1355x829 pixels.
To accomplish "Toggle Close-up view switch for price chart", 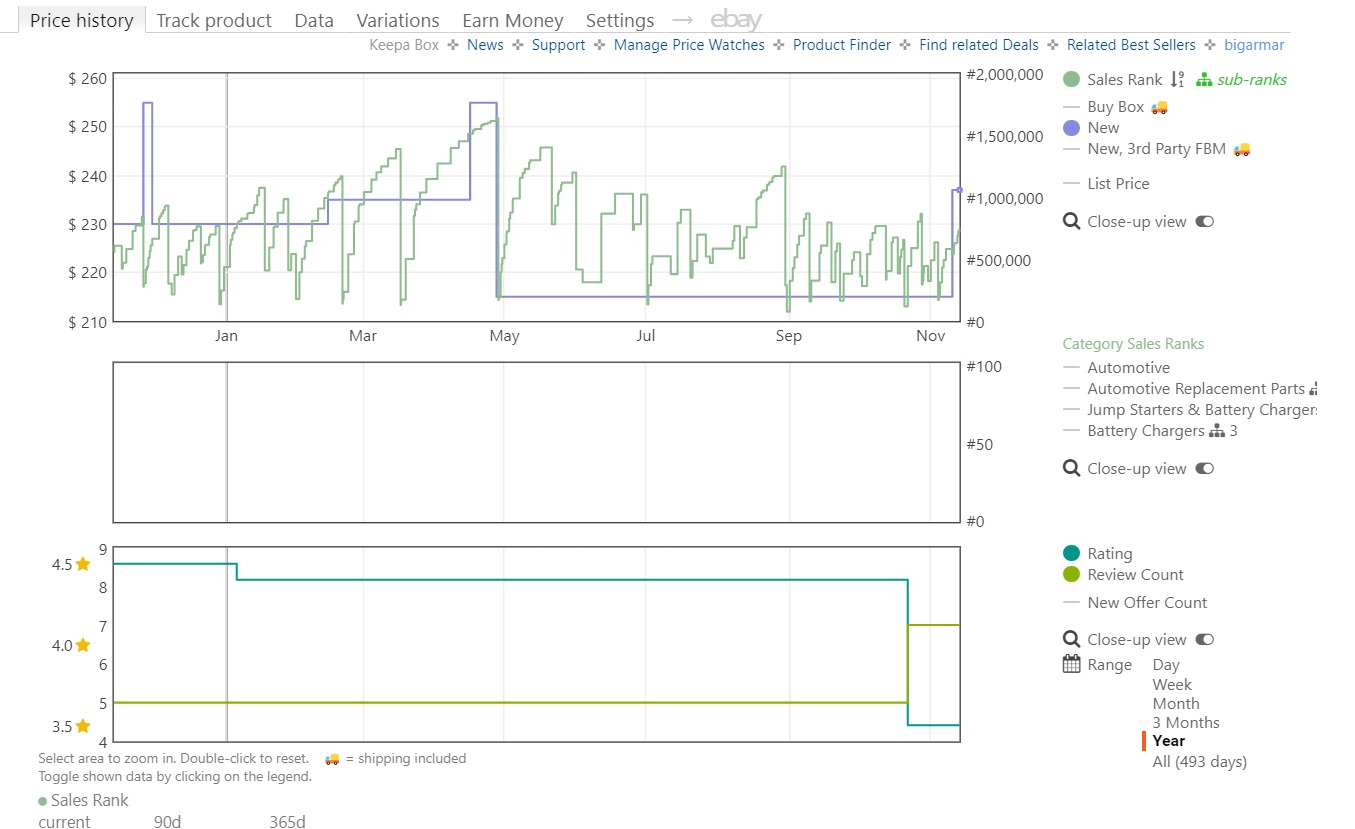I will pyautogui.click(x=1205, y=222).
